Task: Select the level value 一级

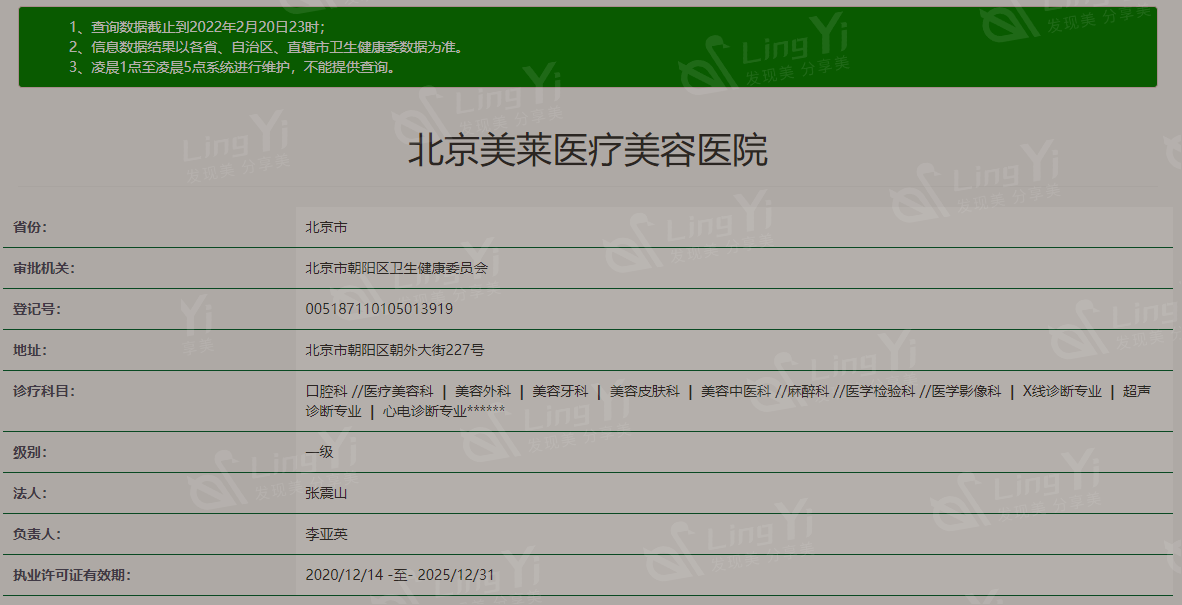Action: (x=319, y=452)
